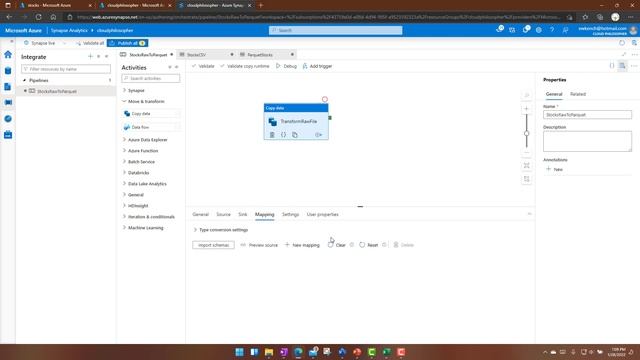Click Publish all
The width and height of the screenshot is (640, 360).
127,43
